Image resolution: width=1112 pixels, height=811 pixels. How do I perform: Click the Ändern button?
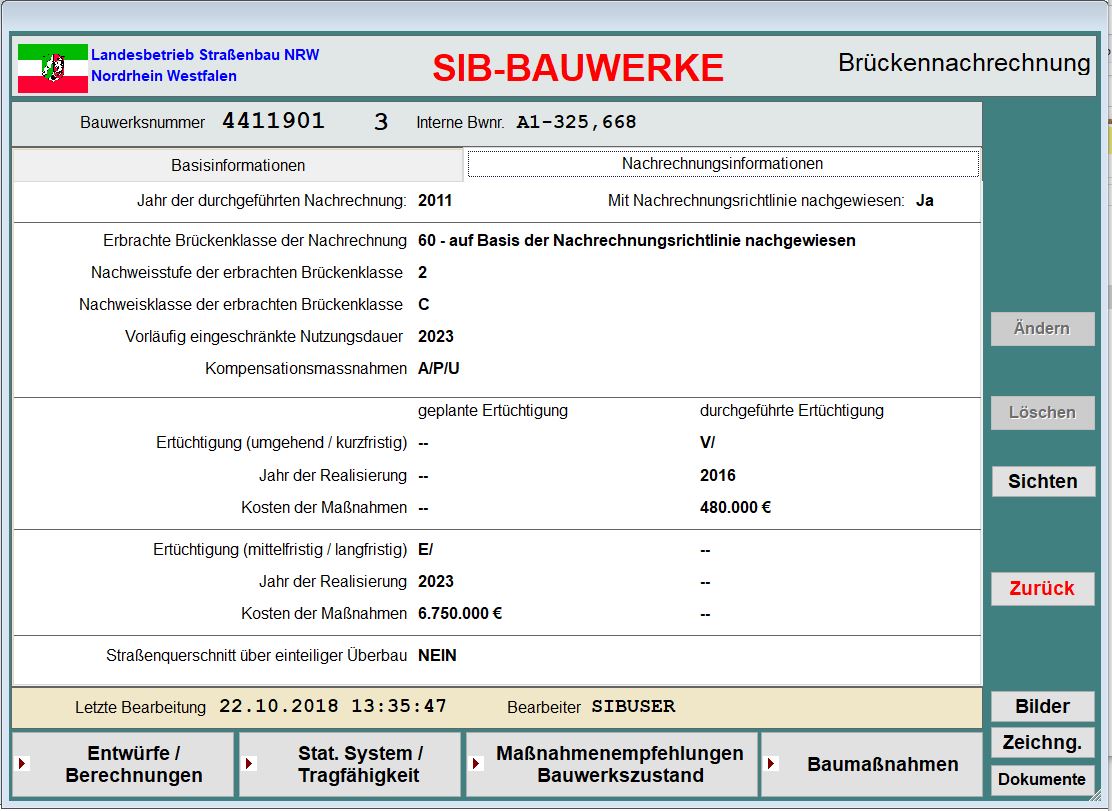(1042, 328)
